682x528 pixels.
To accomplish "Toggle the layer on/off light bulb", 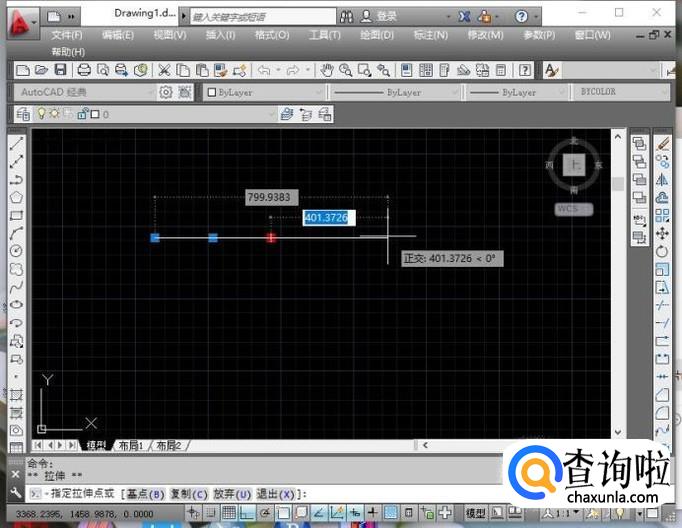I will click(42, 114).
